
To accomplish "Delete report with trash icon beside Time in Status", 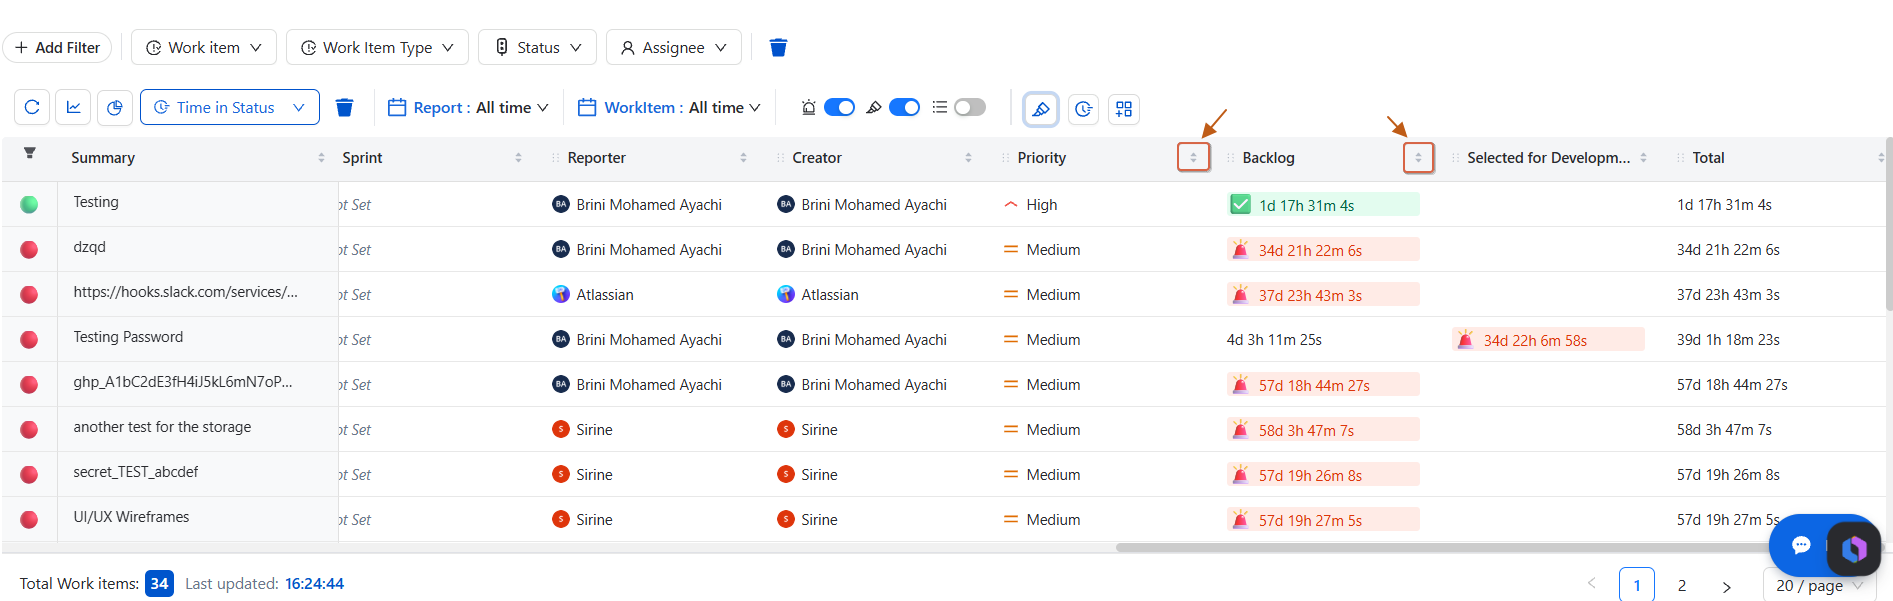I will (344, 107).
